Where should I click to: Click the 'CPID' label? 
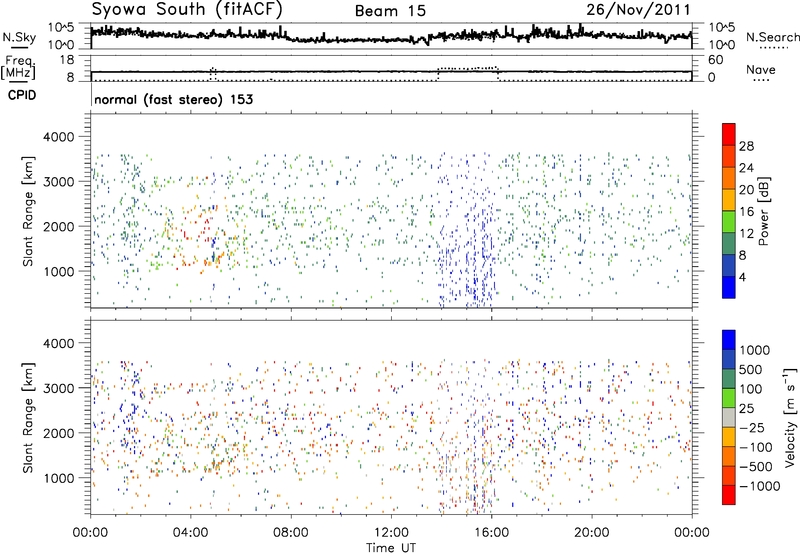[22, 95]
